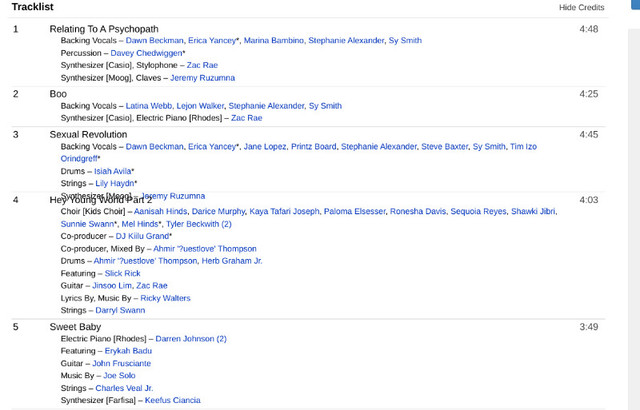The height and width of the screenshot is (410, 640).
Task: Open the John Frusciante guitar credit link
Action: pos(121,363)
